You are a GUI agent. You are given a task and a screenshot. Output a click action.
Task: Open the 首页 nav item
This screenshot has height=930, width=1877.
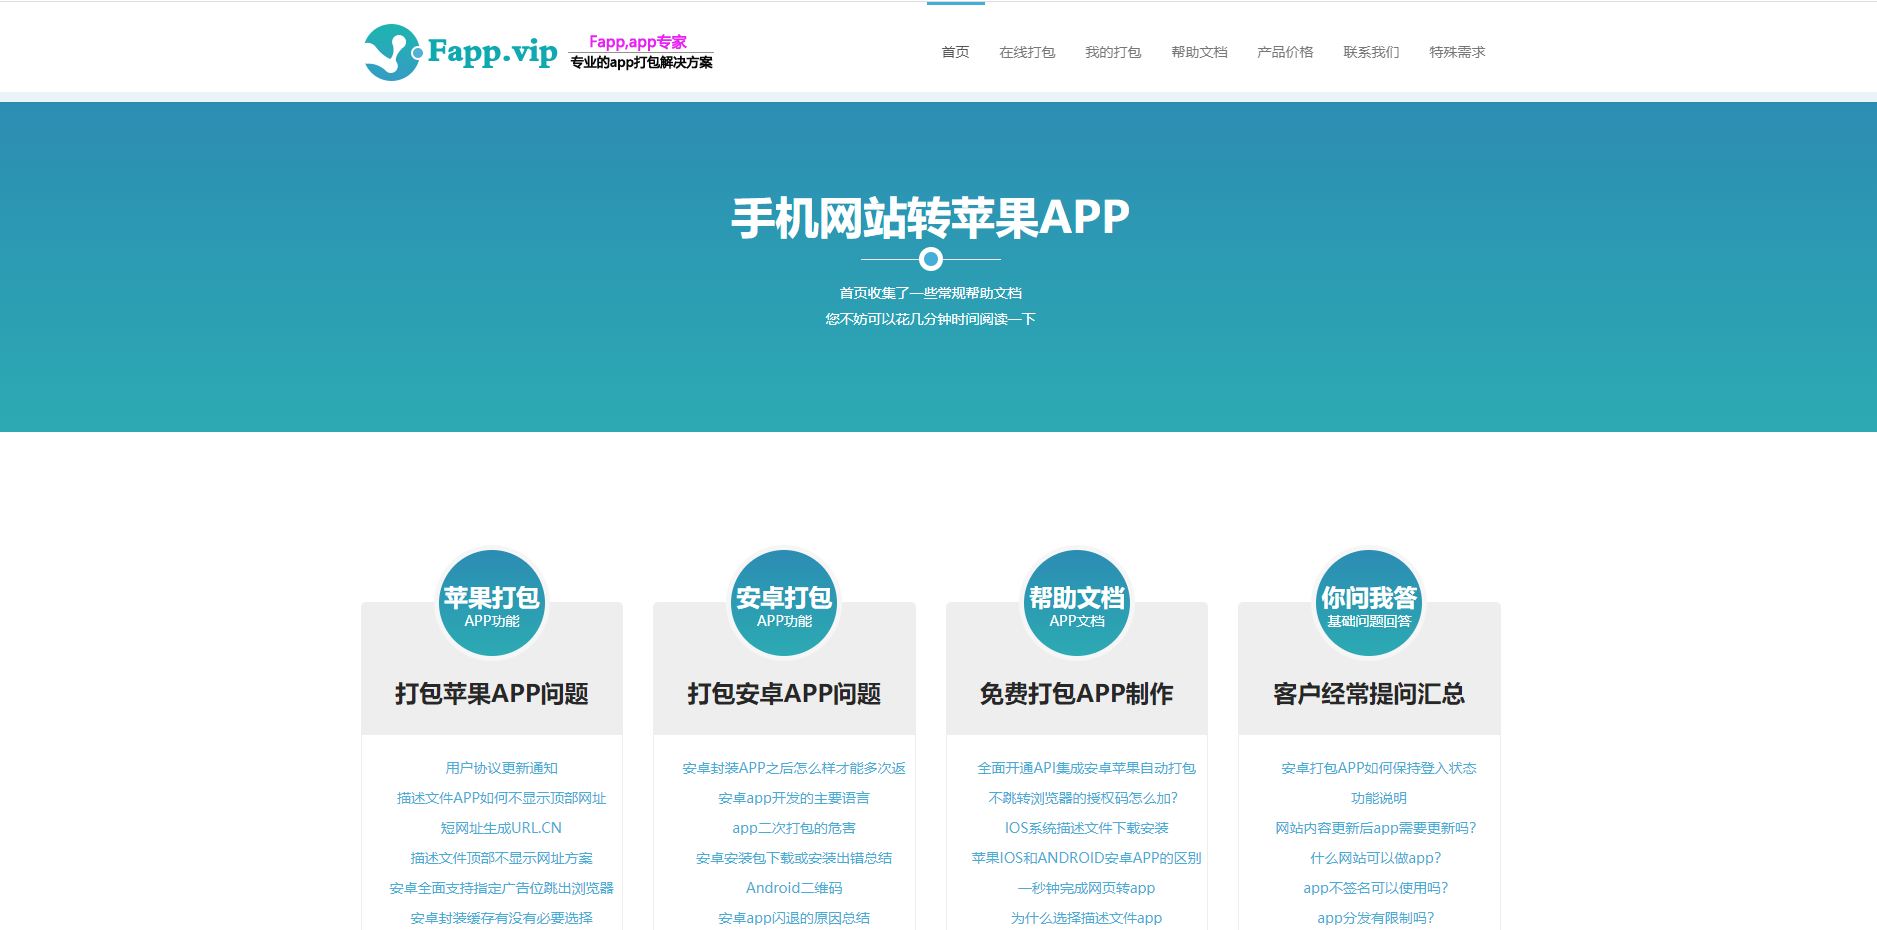point(955,52)
